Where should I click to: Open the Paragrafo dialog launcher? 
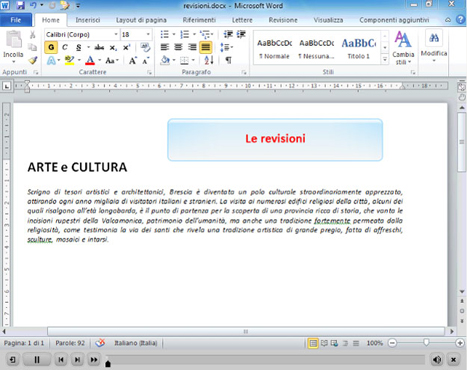click(244, 72)
